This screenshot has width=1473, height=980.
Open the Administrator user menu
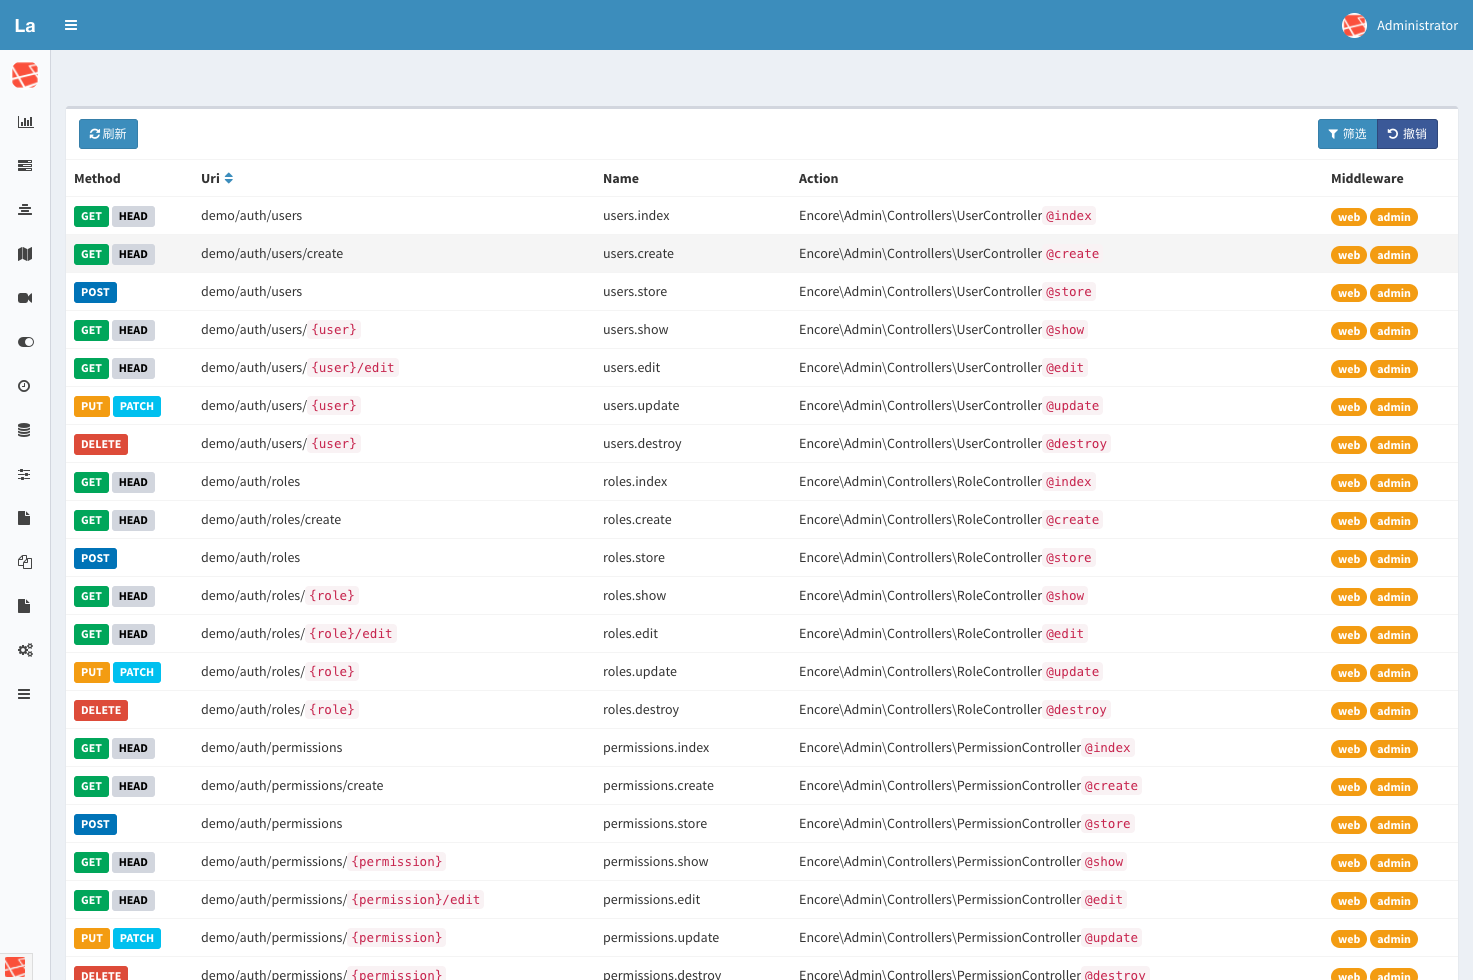point(1400,25)
